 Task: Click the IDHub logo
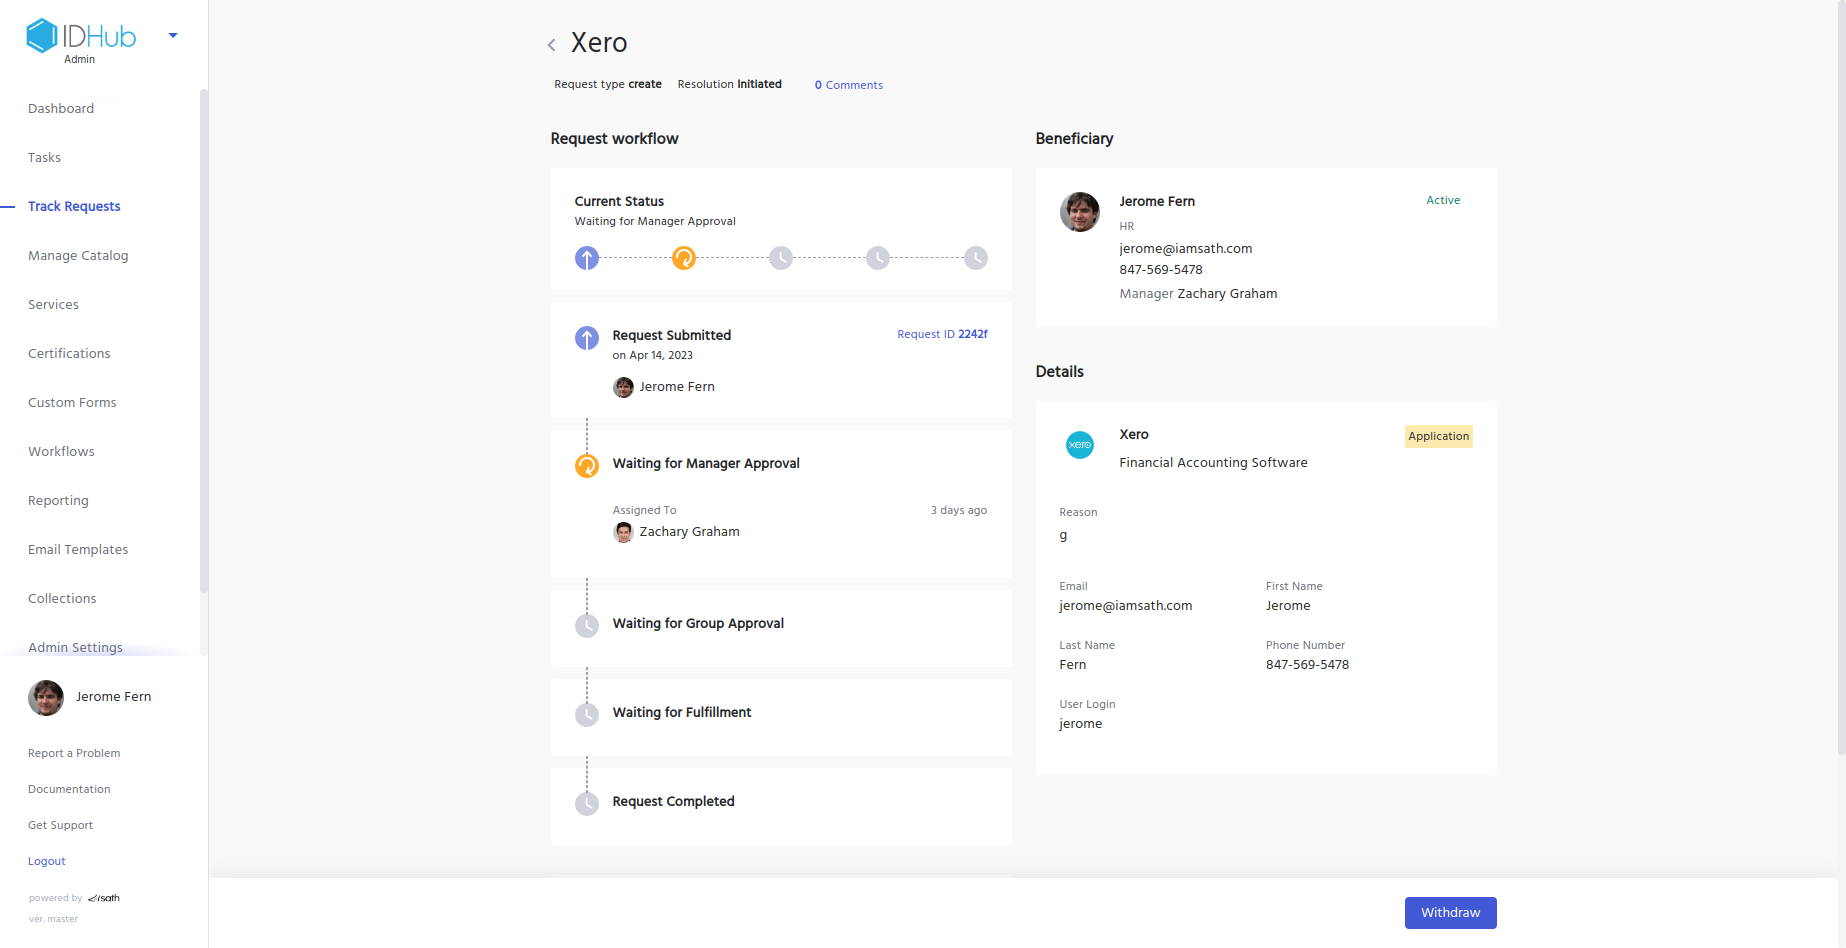click(x=81, y=37)
